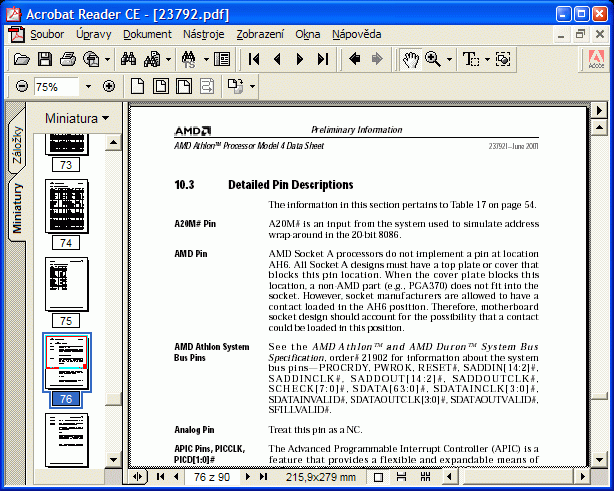Click the Open file folder icon
This screenshot has width=614, height=491.
click(x=22, y=60)
